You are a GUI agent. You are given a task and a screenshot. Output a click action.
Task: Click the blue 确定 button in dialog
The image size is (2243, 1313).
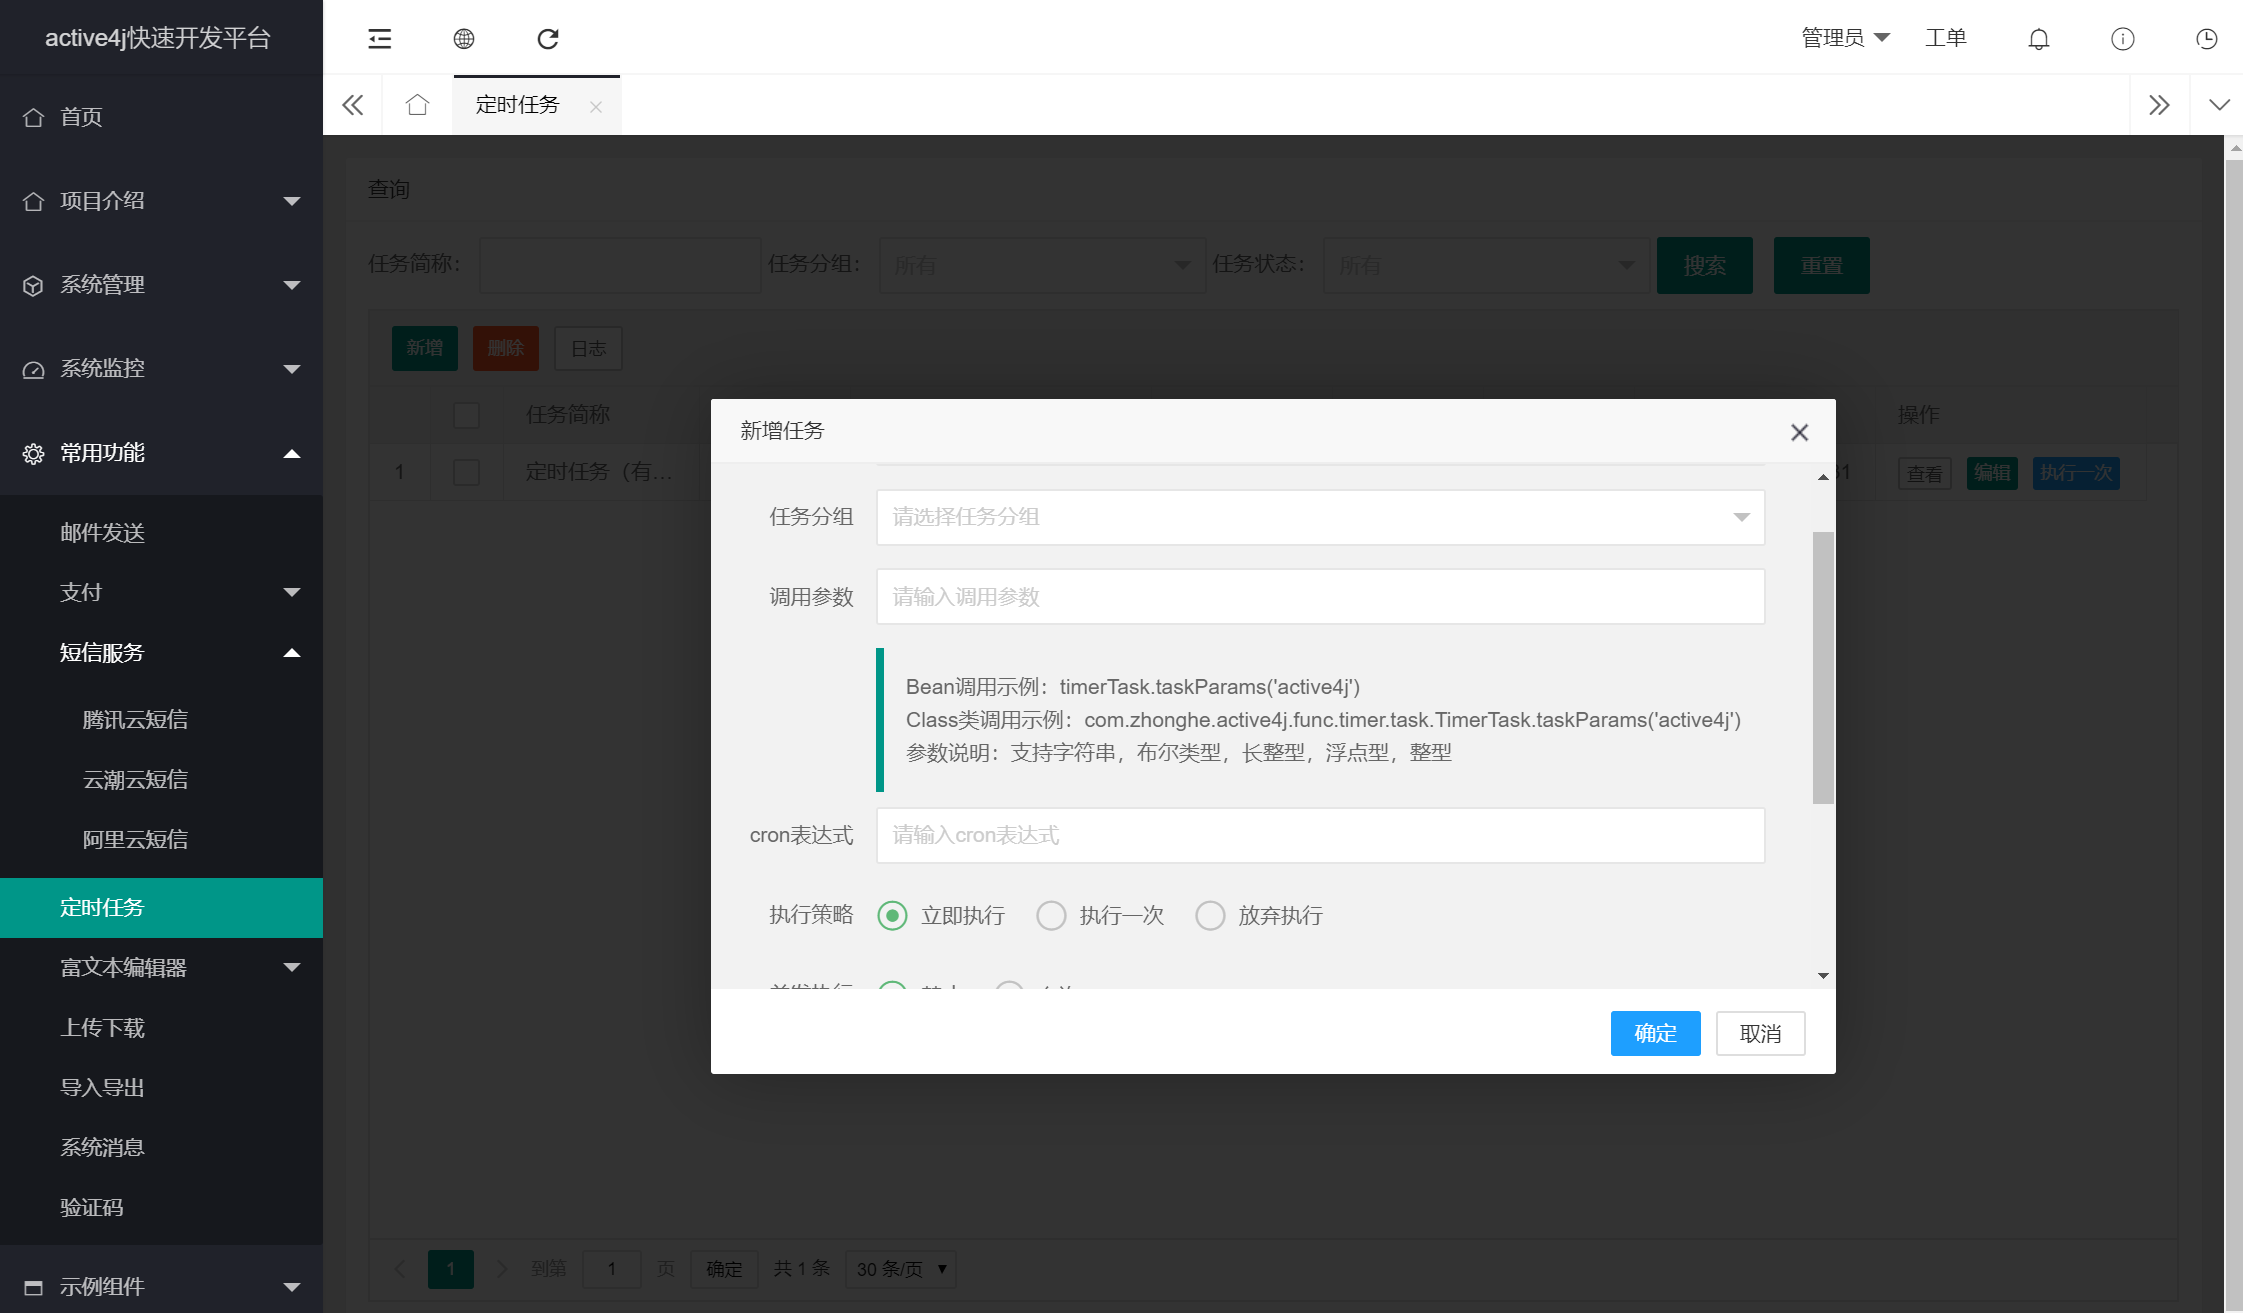1655,1033
